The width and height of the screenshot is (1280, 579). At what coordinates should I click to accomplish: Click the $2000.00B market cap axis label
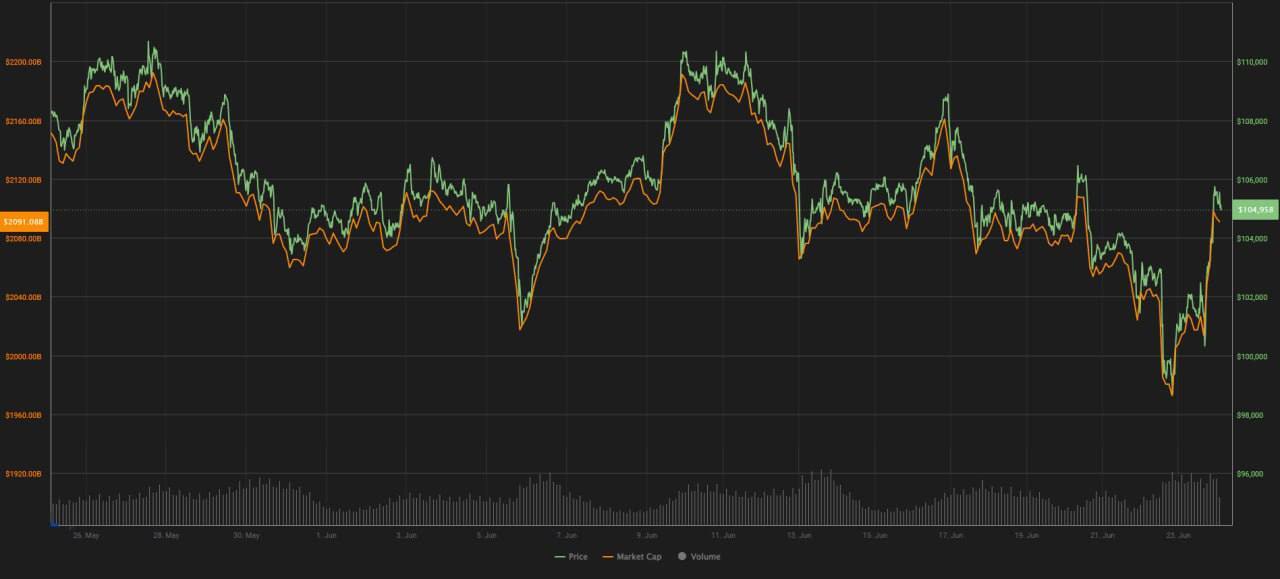pos(25,356)
